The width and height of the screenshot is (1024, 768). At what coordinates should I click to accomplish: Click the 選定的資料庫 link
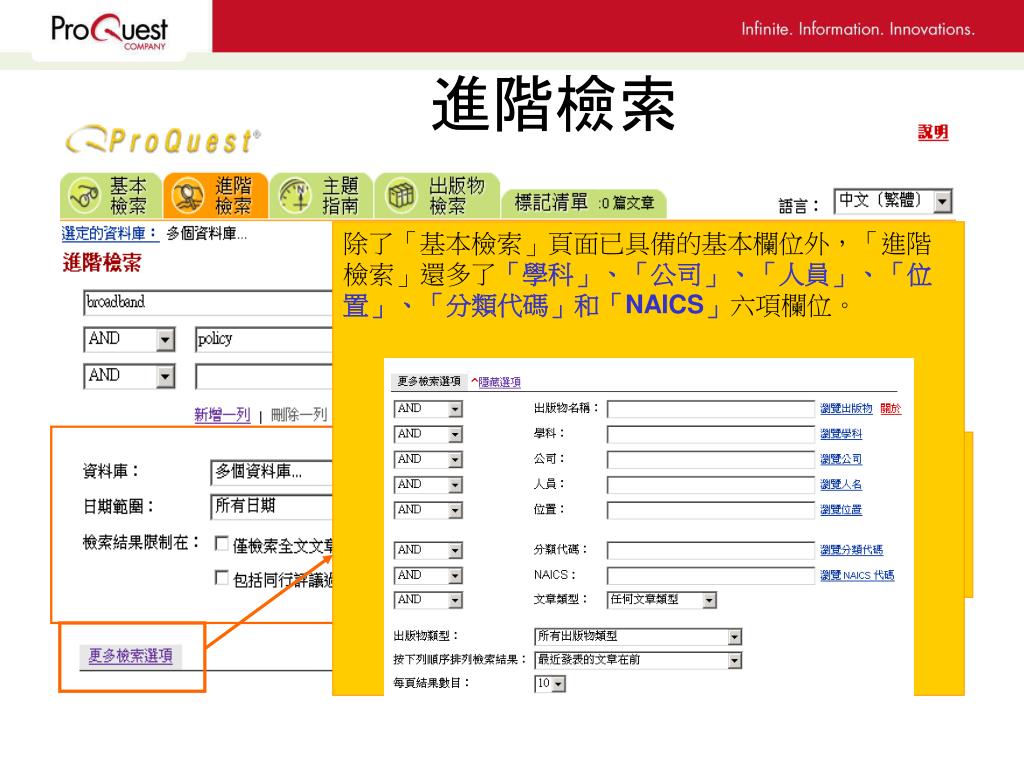pos(110,233)
